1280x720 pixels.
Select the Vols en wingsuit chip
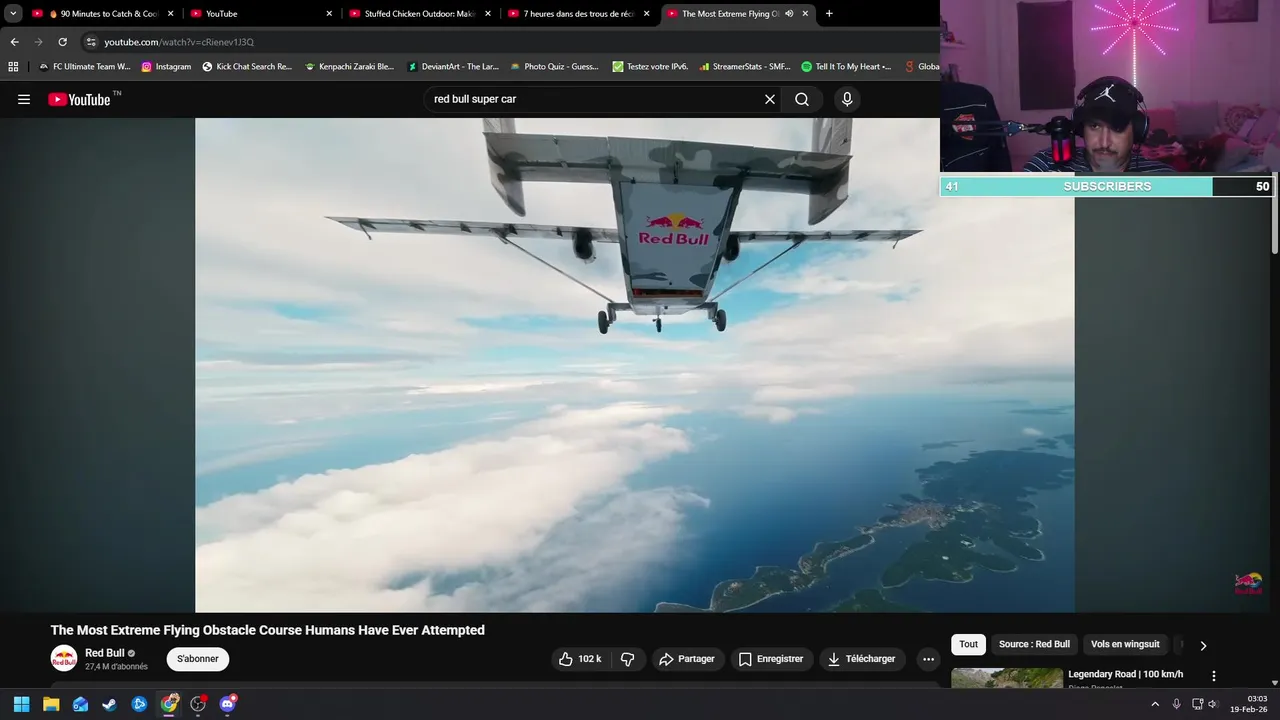[x=1125, y=644]
